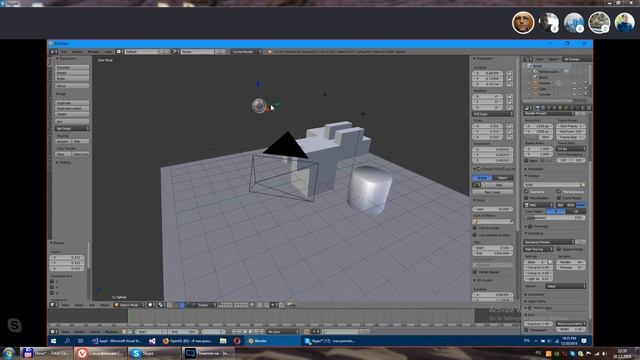Jump to the last frame in timeline
Image resolution: width=640 pixels, height=360 pixels.
[x=262, y=331]
